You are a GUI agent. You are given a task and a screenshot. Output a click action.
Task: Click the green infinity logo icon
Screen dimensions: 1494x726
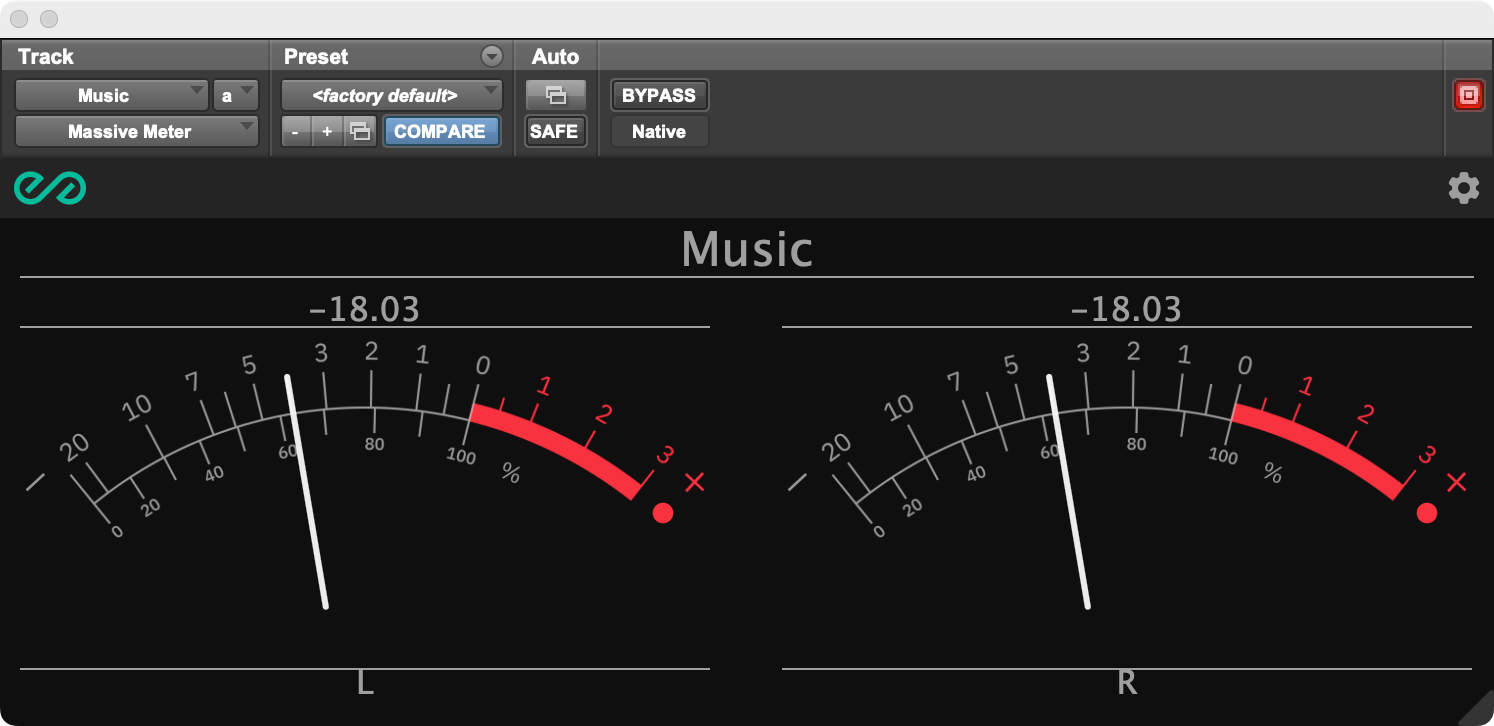point(50,188)
